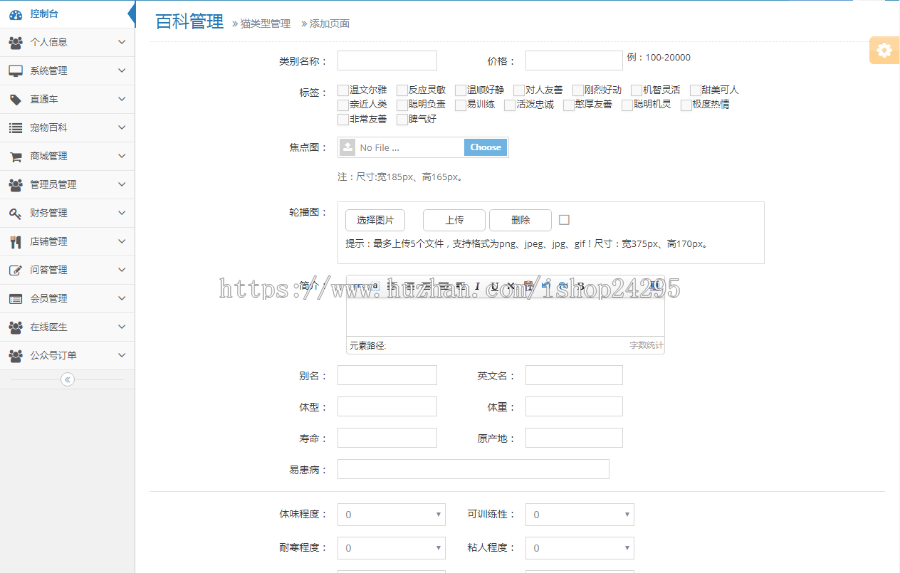Click the 直通车 tag icon
The height and width of the screenshot is (573, 900).
click(x=15, y=99)
